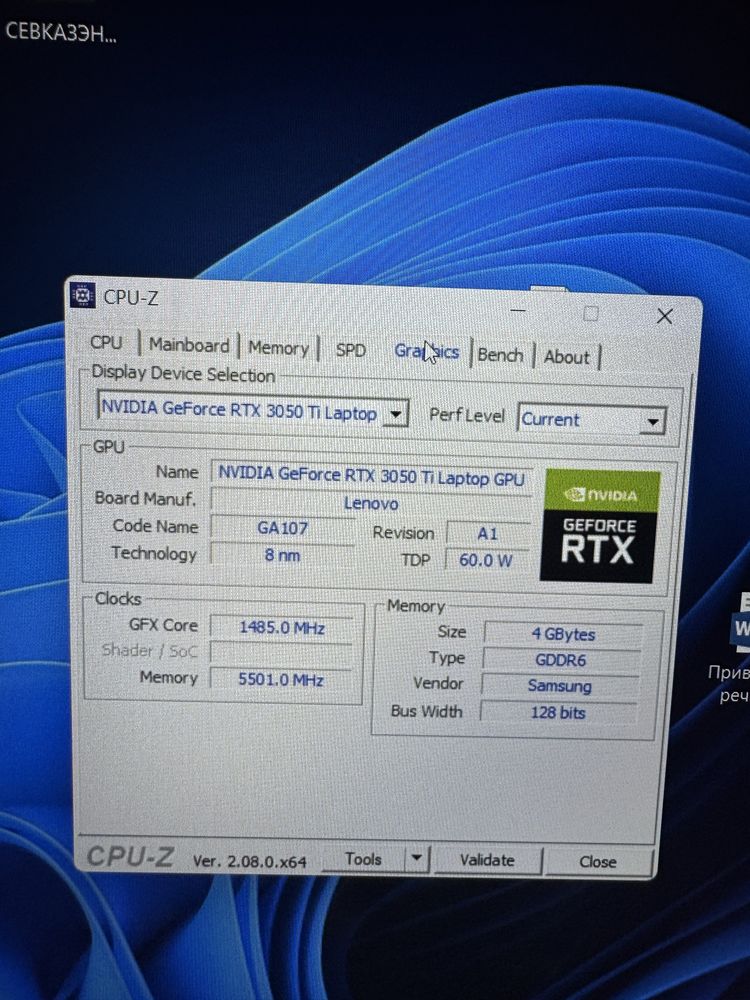Click the CPU-Z app icon in title bar
This screenshot has width=750, height=1000.
[82, 295]
